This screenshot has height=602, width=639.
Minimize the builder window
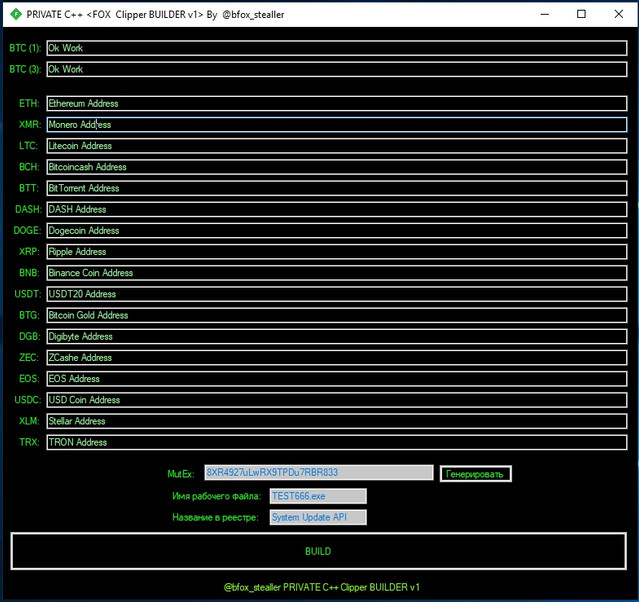click(544, 14)
